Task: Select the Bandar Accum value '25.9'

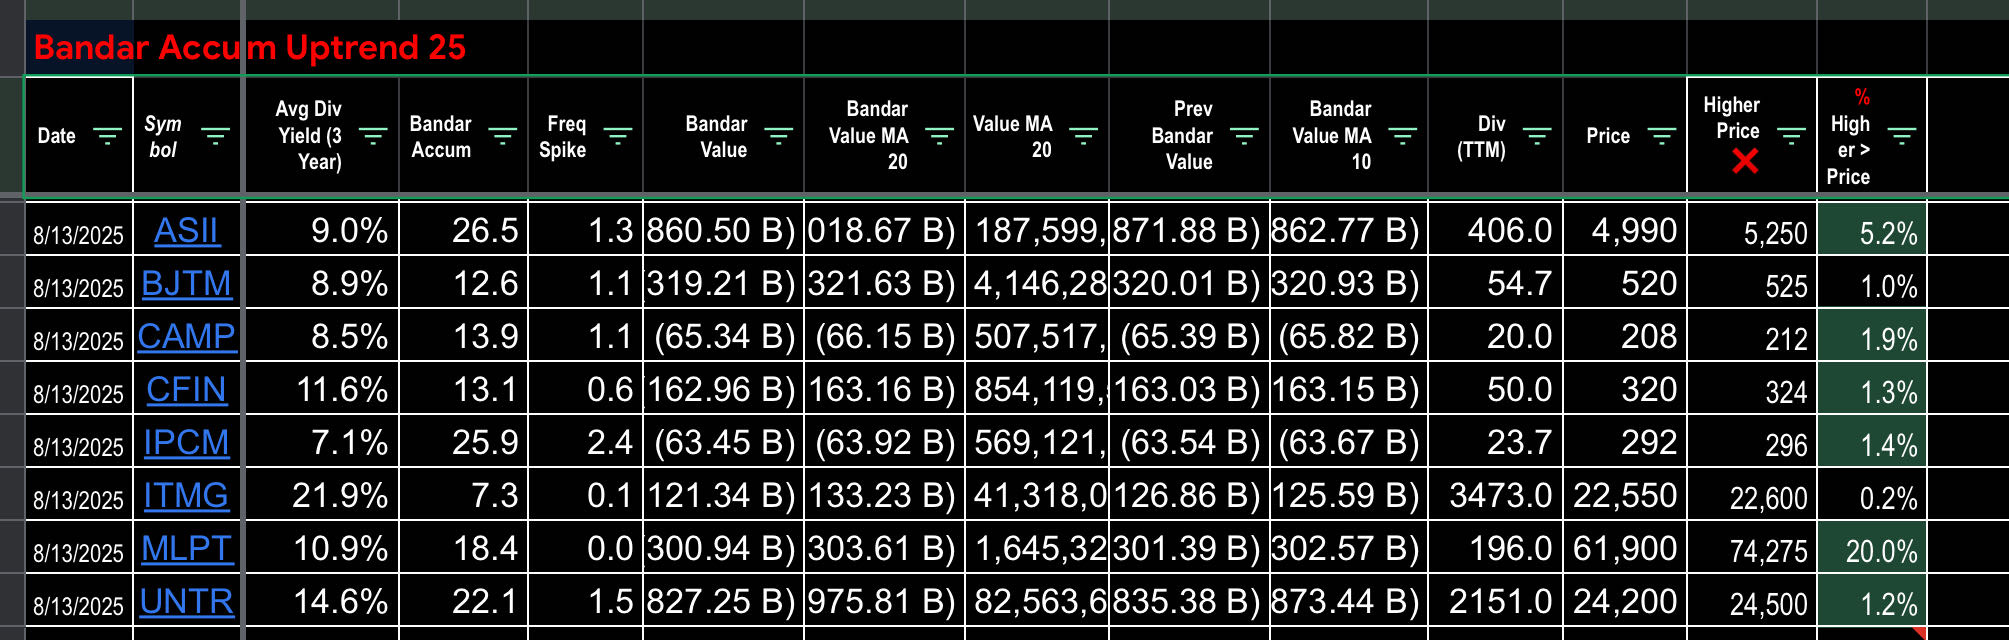Action: [x=464, y=443]
